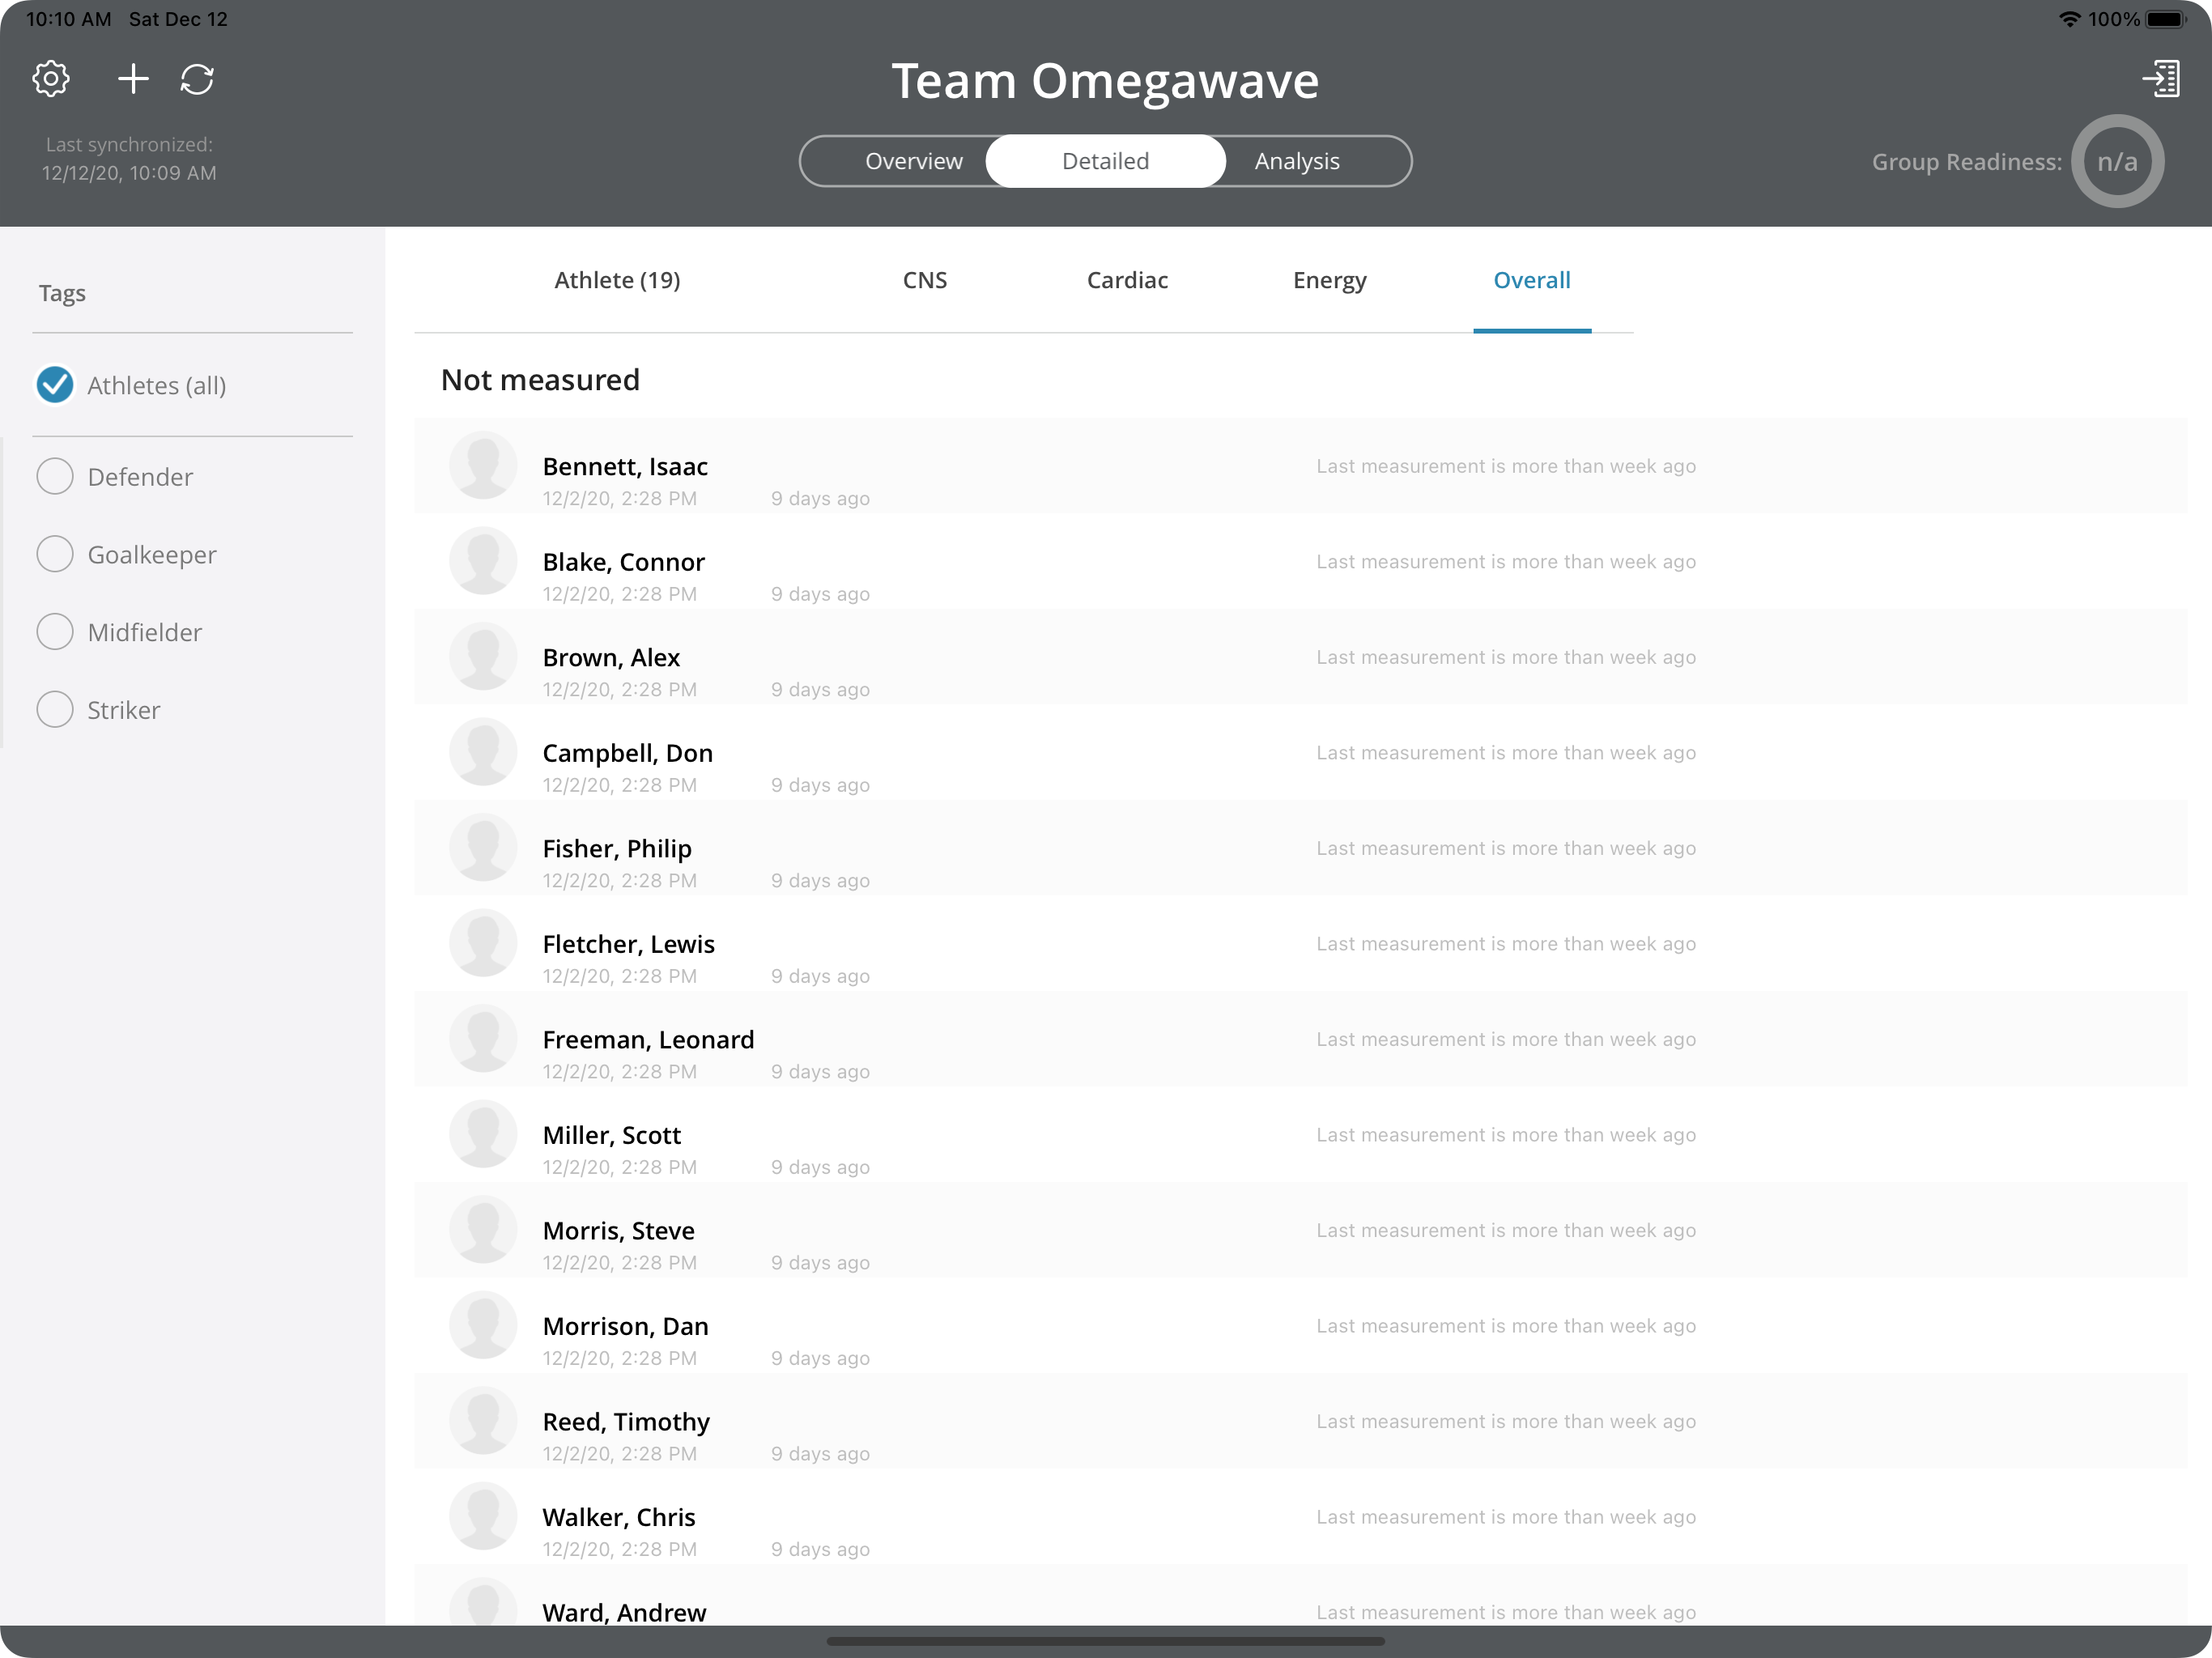Select the Goalkeeper tag filter

pos(55,554)
